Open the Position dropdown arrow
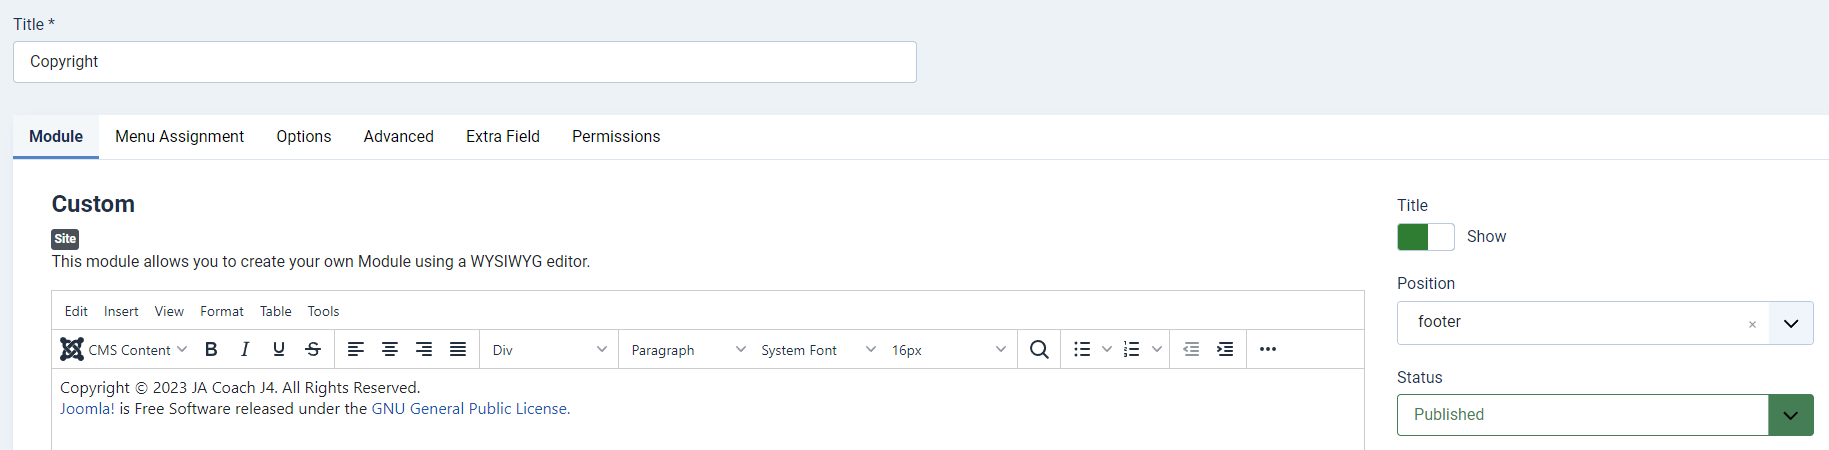Screen dimensions: 1829x450 [1790, 323]
